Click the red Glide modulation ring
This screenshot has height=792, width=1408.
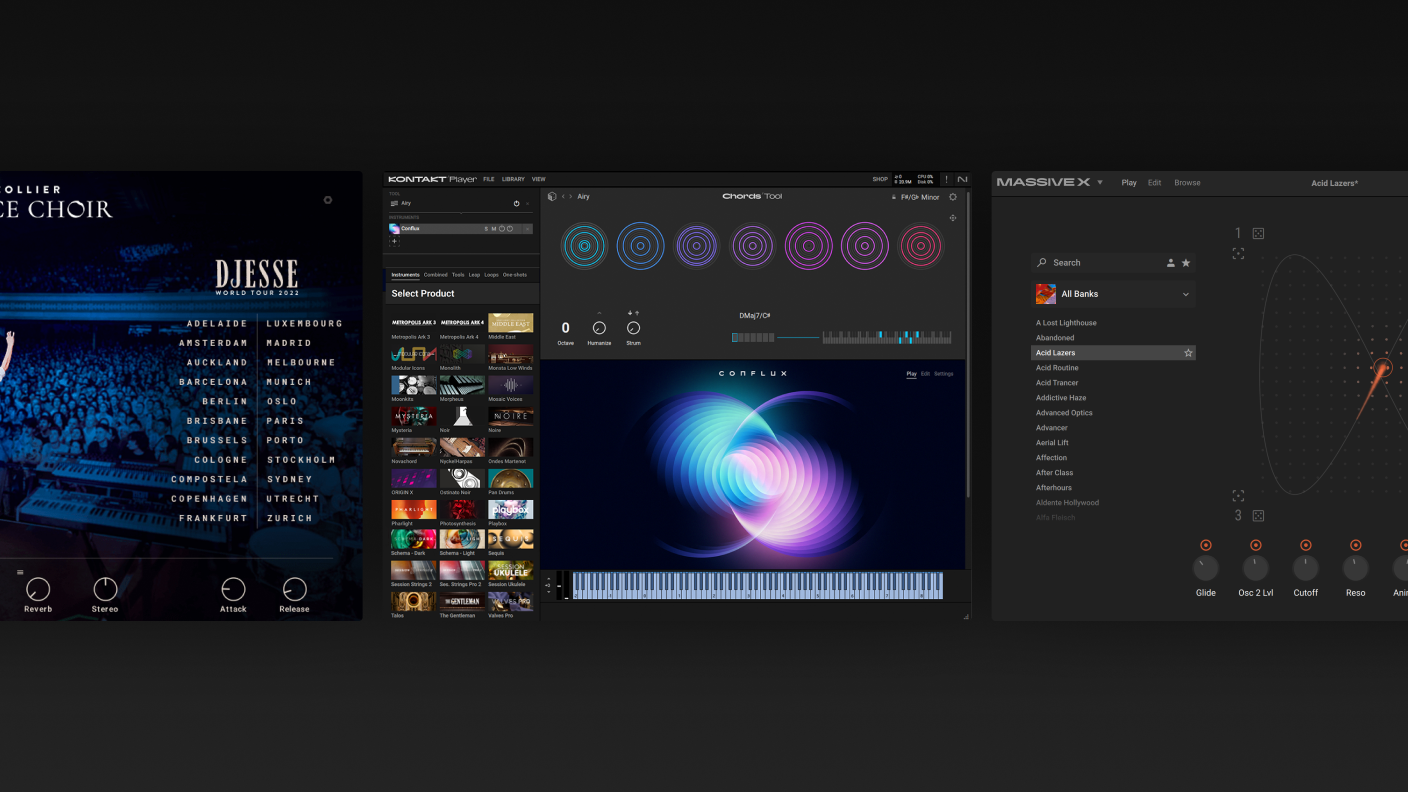click(1206, 545)
